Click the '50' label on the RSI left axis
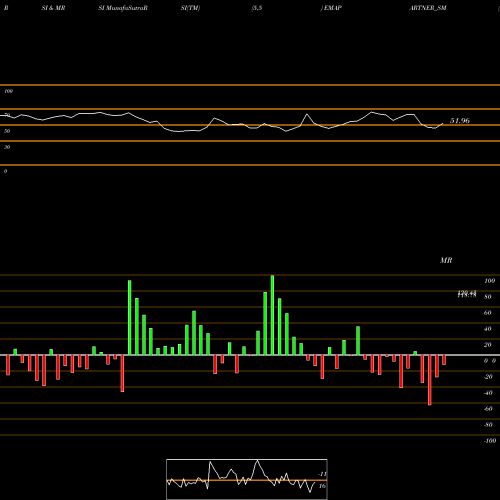500x500 pixels. tap(7, 131)
